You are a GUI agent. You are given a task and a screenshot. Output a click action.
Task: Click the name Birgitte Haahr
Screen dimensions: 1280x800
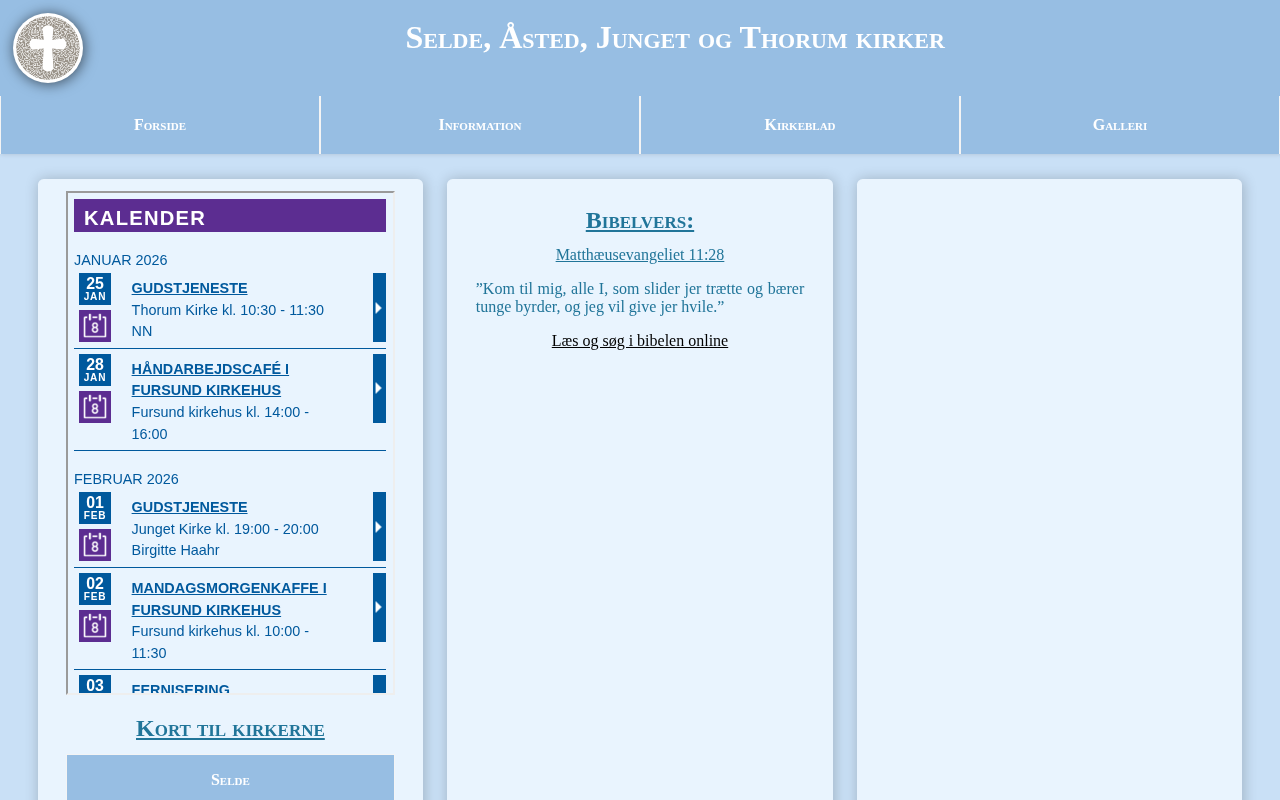pos(175,550)
